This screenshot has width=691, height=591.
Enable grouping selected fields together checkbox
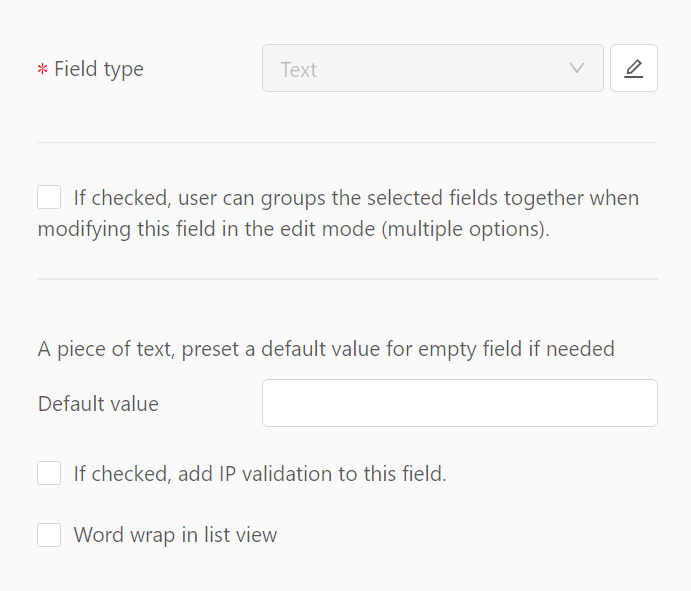49,197
